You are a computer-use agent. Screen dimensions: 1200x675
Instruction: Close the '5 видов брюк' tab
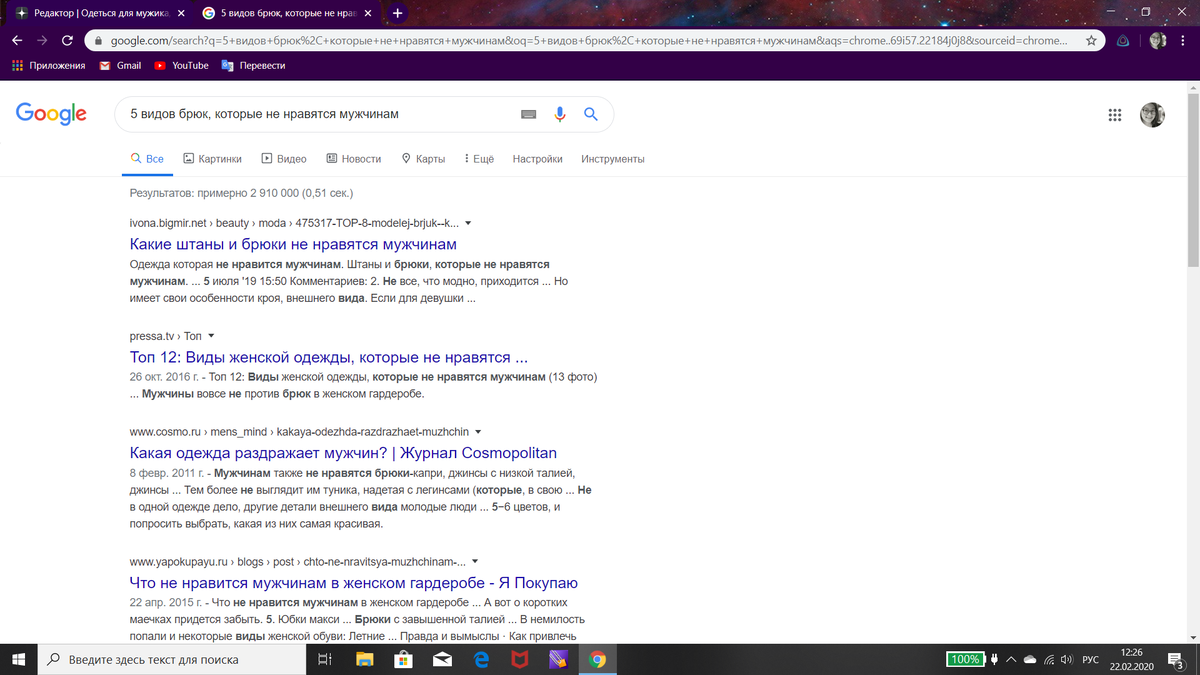pyautogui.click(x=368, y=13)
